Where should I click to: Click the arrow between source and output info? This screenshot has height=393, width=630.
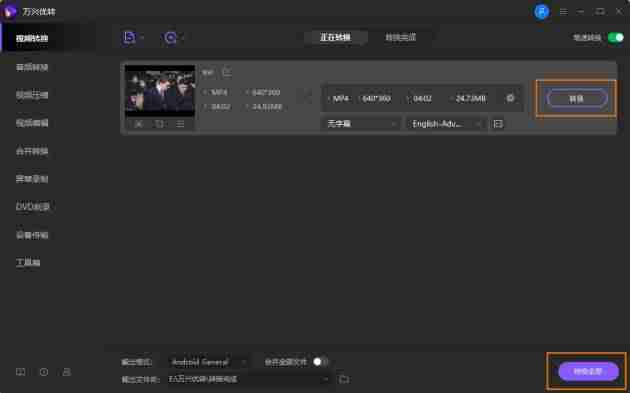308,96
